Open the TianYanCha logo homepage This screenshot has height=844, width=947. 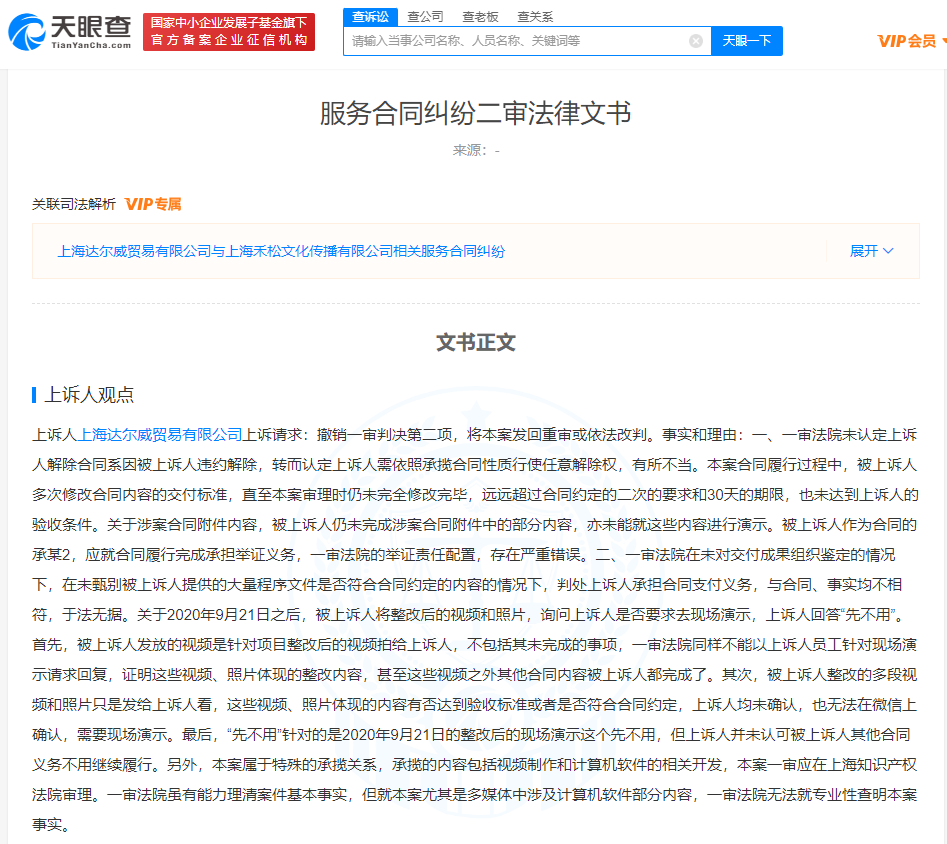click(x=70, y=31)
